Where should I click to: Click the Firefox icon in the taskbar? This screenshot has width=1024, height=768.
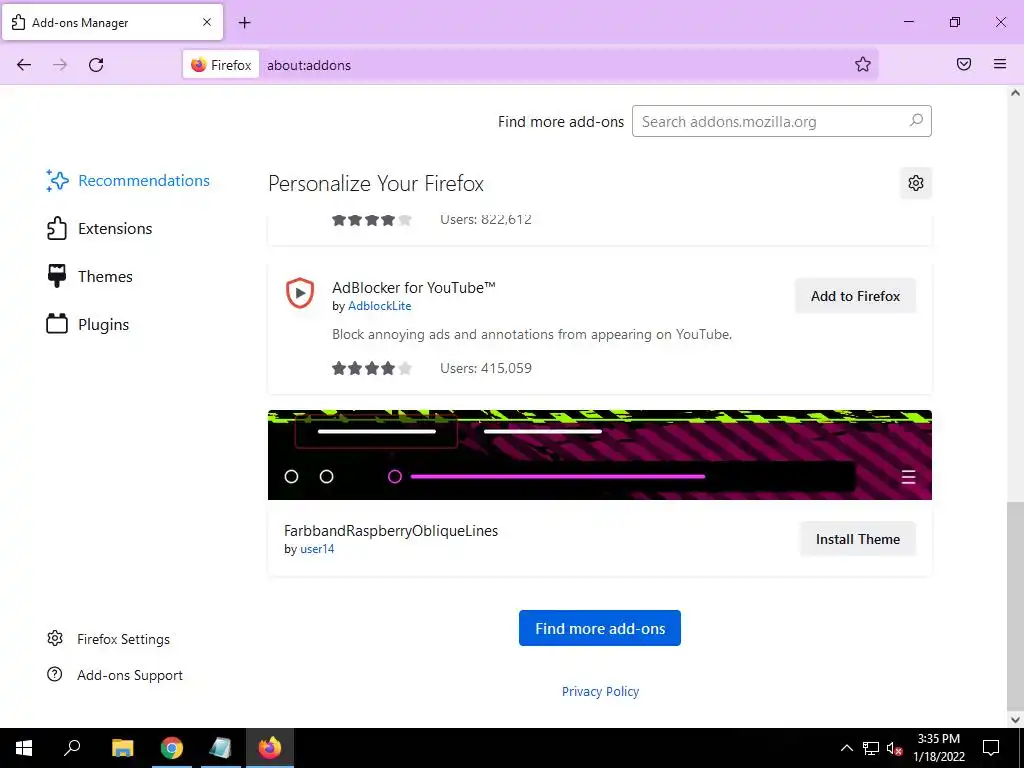pyautogui.click(x=270, y=748)
